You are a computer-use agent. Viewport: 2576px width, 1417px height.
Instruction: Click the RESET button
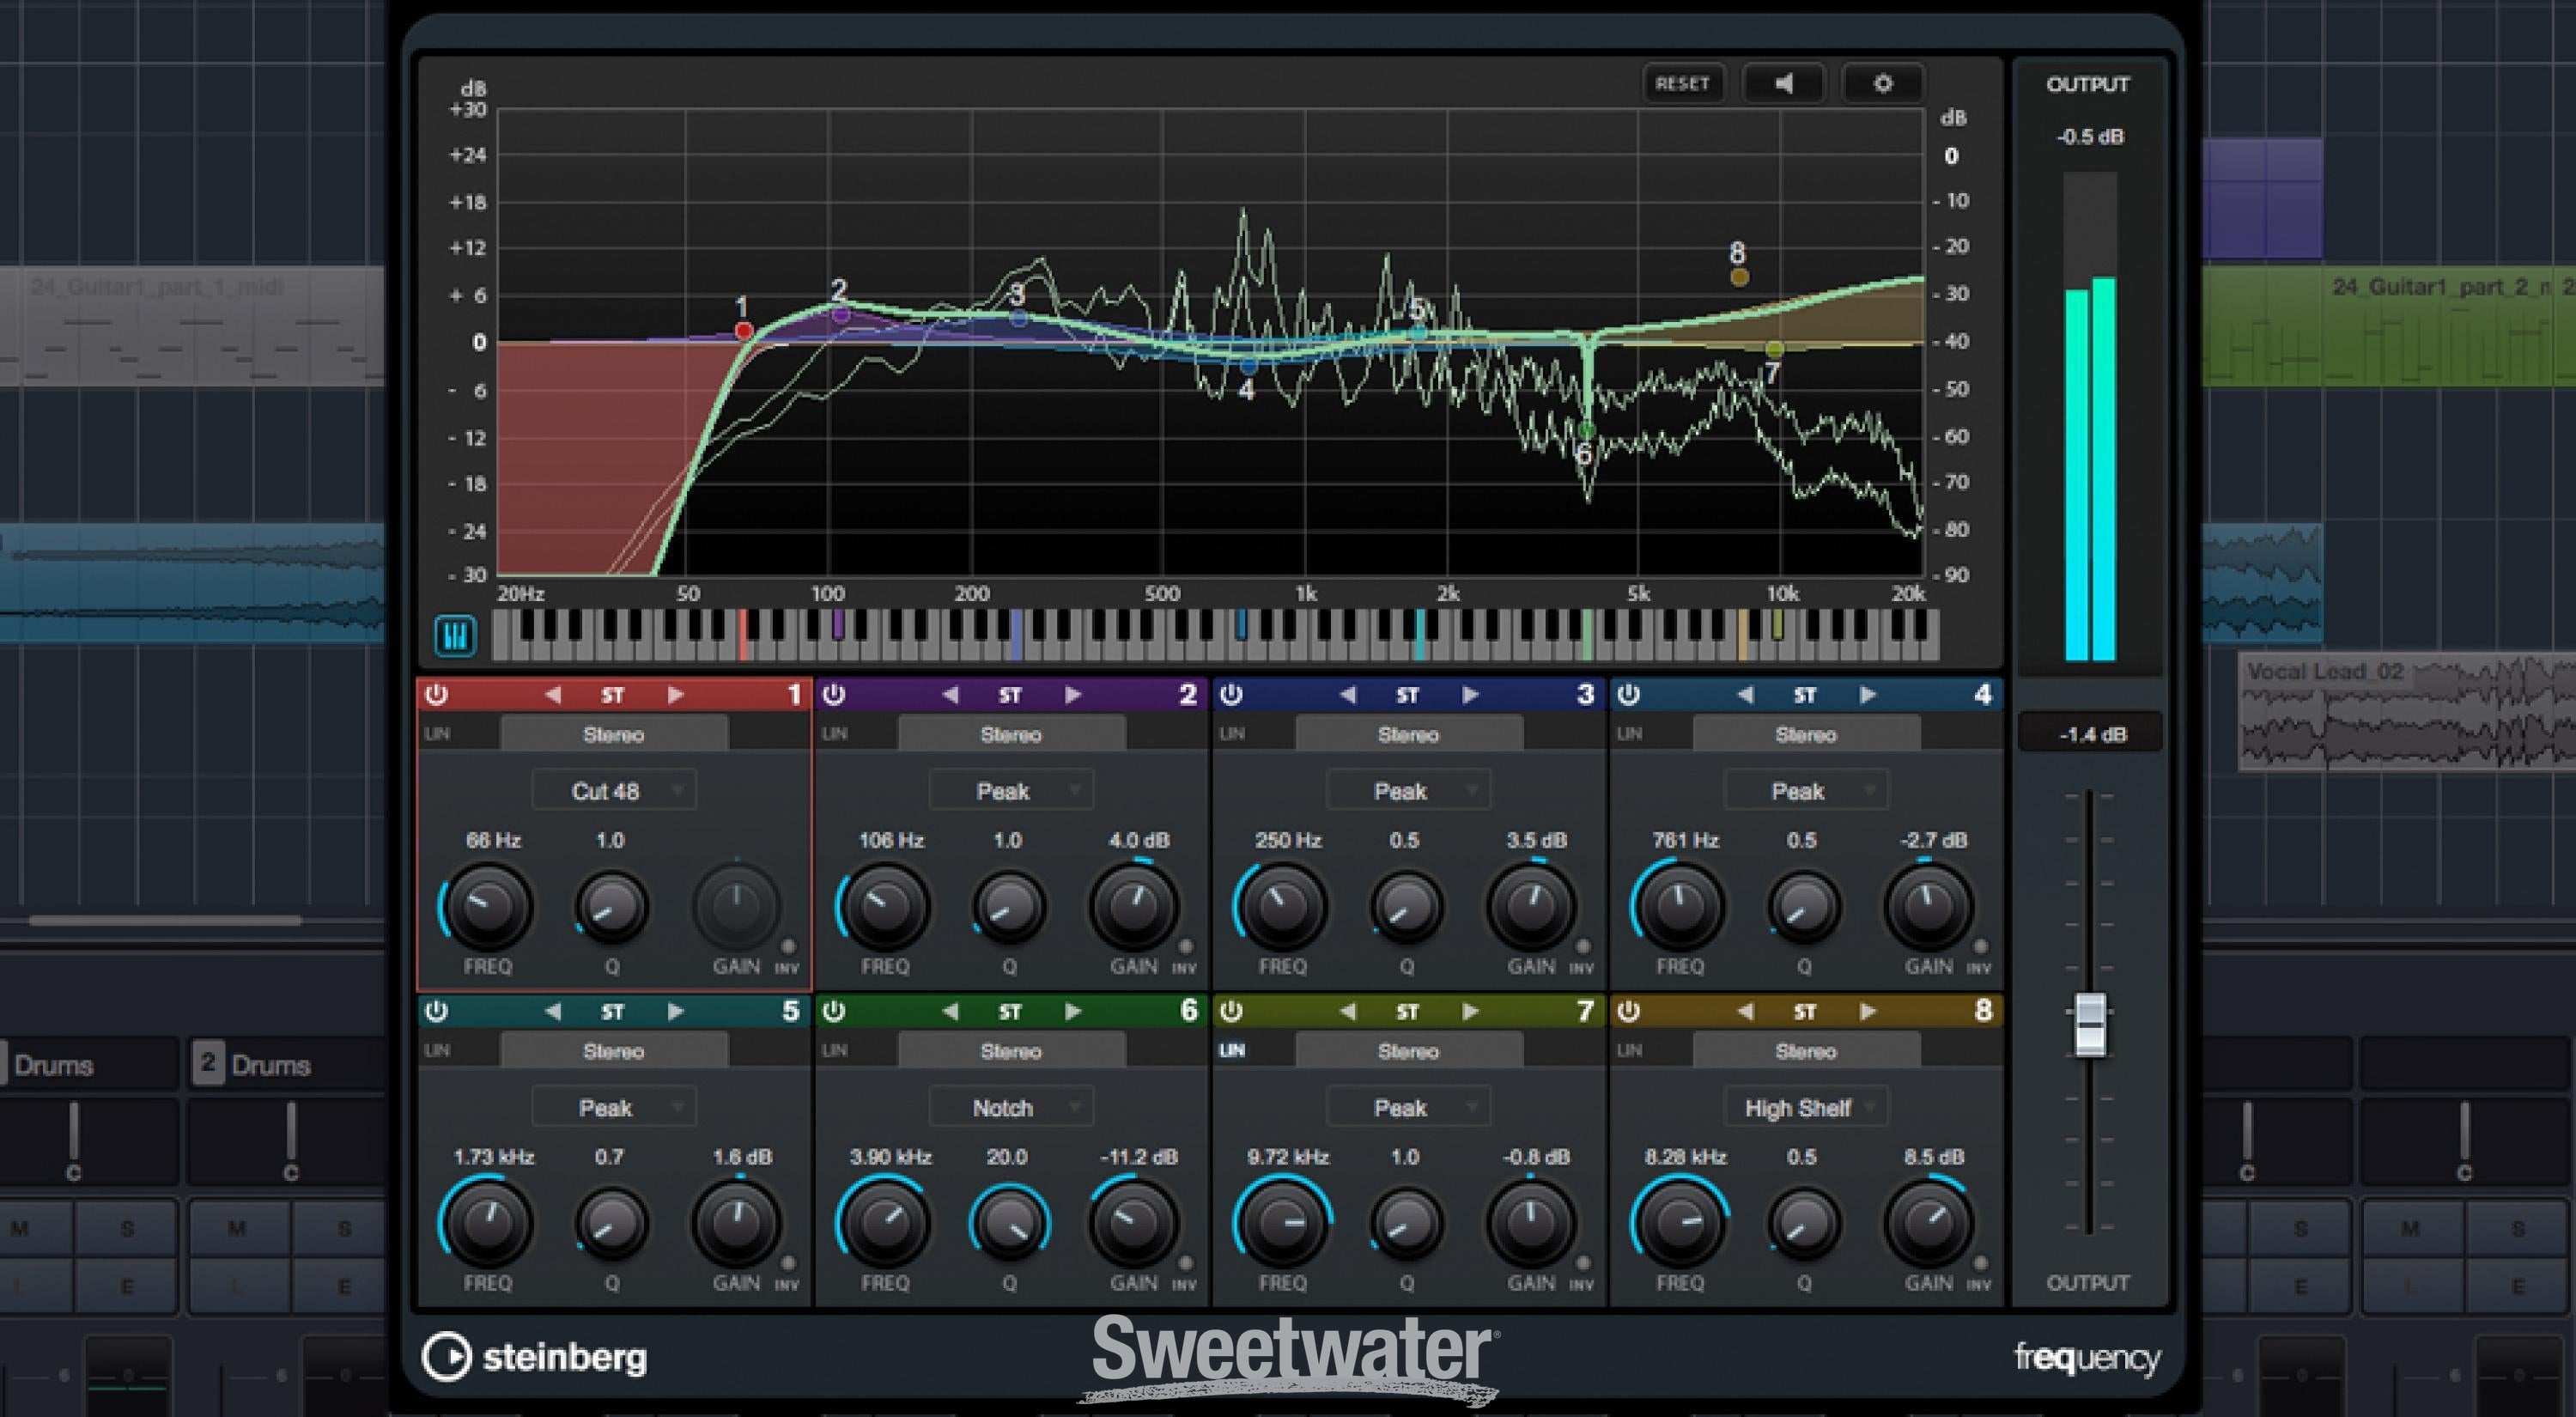pyautogui.click(x=1683, y=84)
